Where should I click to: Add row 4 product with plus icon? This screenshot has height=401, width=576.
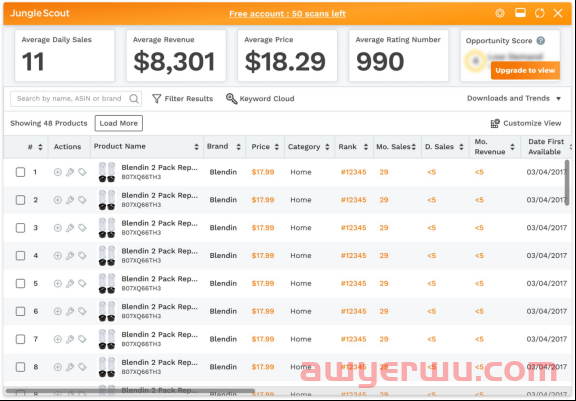pos(58,256)
